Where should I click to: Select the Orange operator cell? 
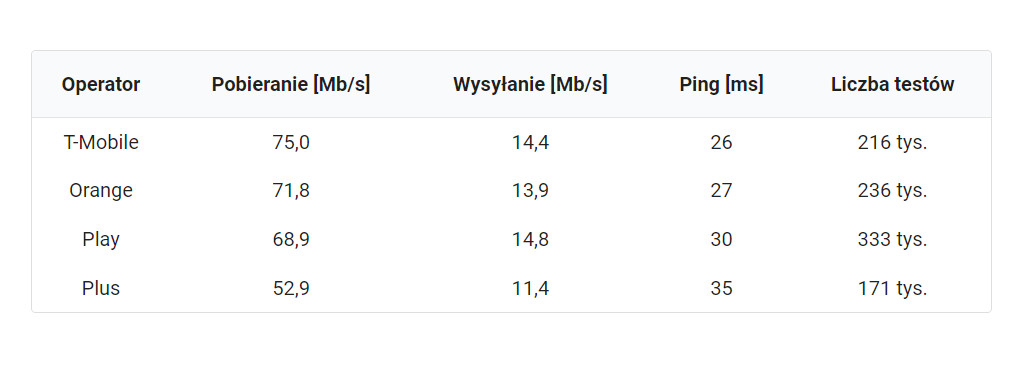(101, 191)
